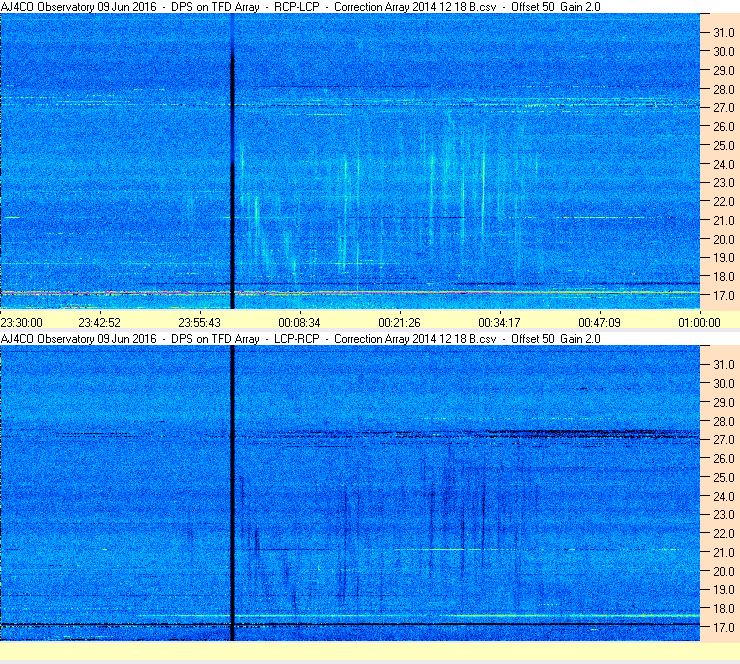Select 22.0 frequency label on LCP-RCP plot
The width and height of the screenshot is (740, 664).
click(724, 533)
